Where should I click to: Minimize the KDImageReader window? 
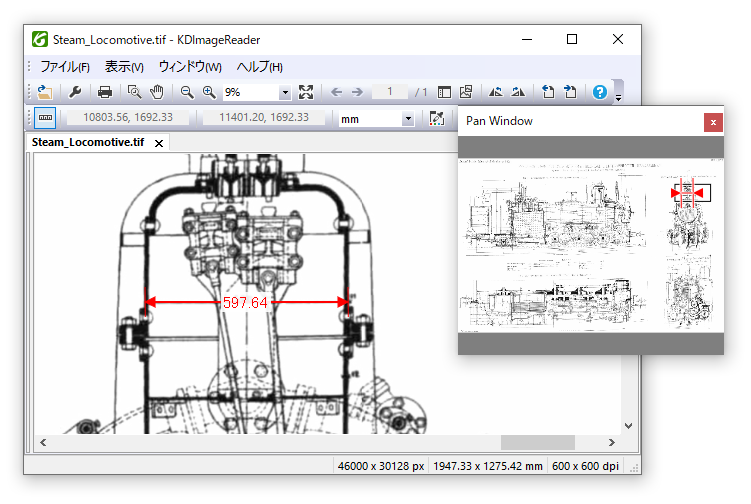527,39
